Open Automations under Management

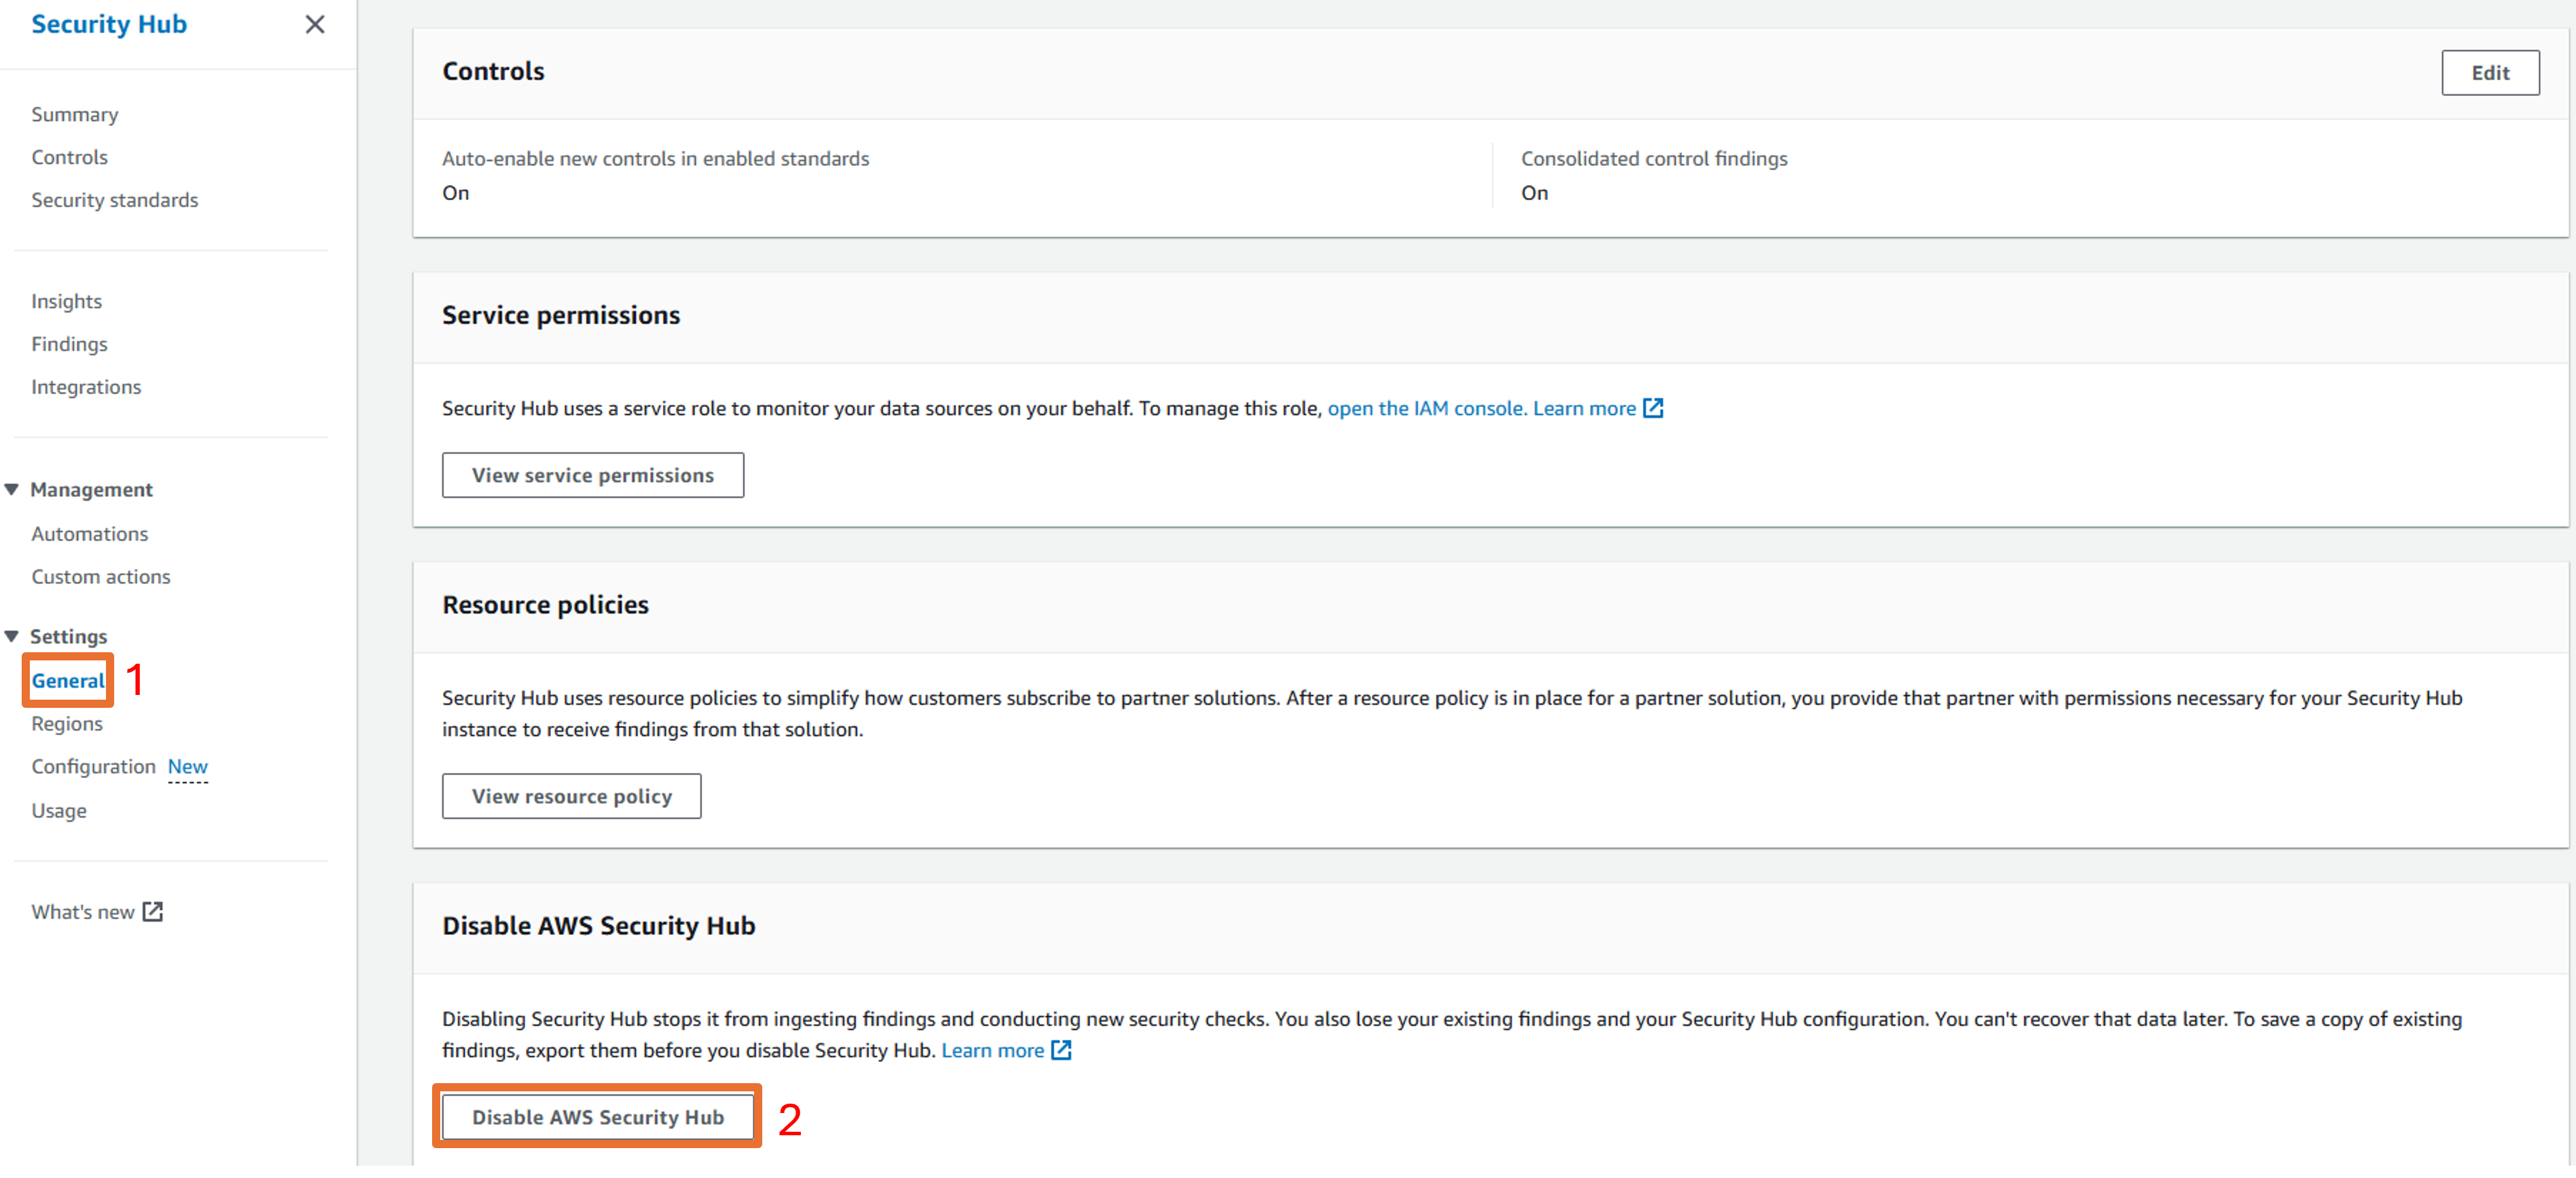coord(89,534)
